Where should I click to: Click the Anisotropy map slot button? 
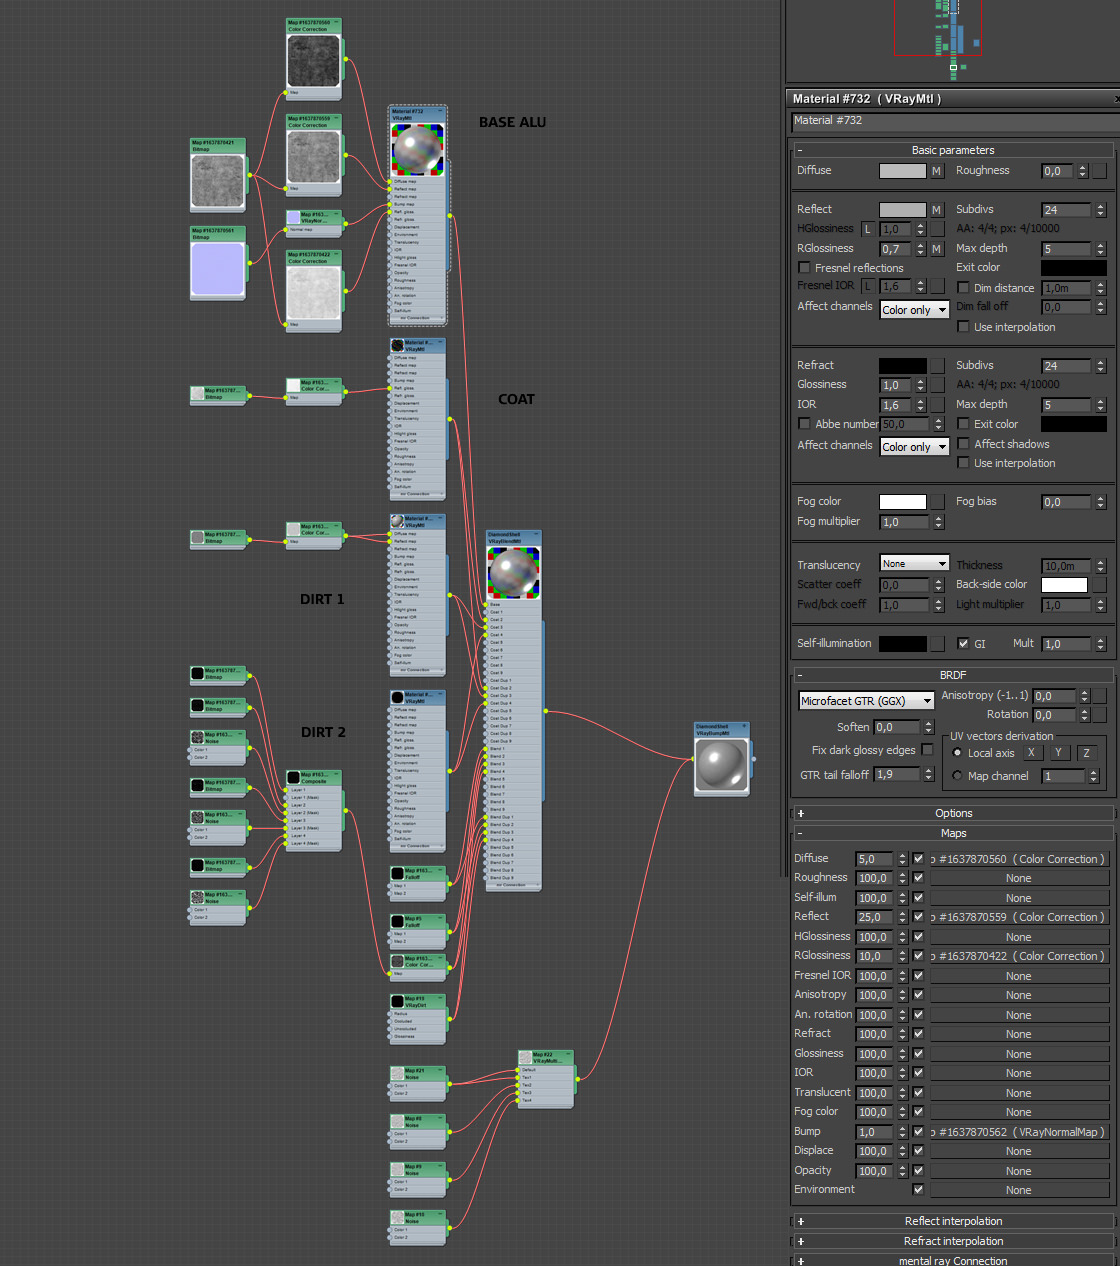[1100, 696]
